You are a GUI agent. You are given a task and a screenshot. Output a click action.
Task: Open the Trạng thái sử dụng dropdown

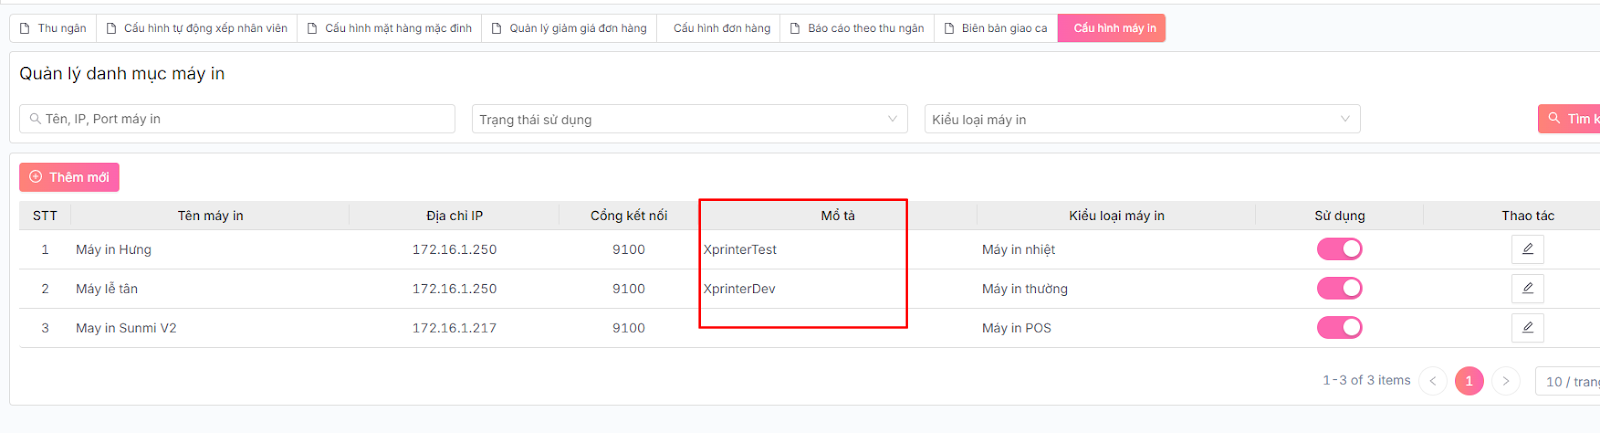[x=689, y=119]
